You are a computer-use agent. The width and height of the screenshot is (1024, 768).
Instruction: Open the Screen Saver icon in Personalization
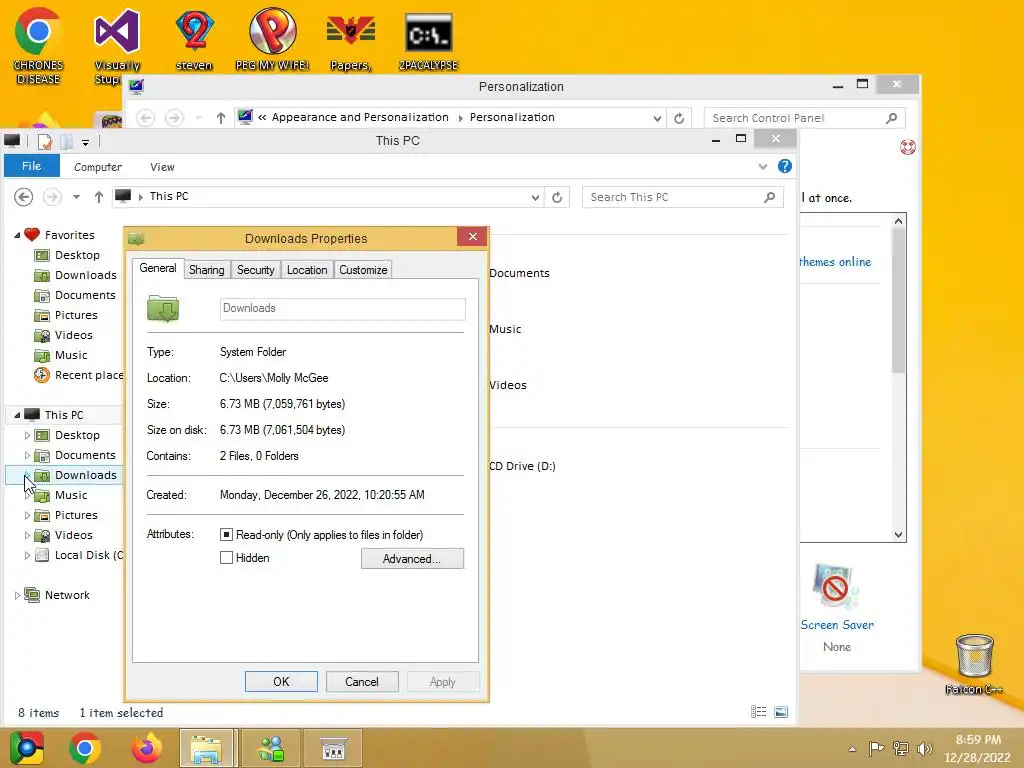[x=836, y=586]
